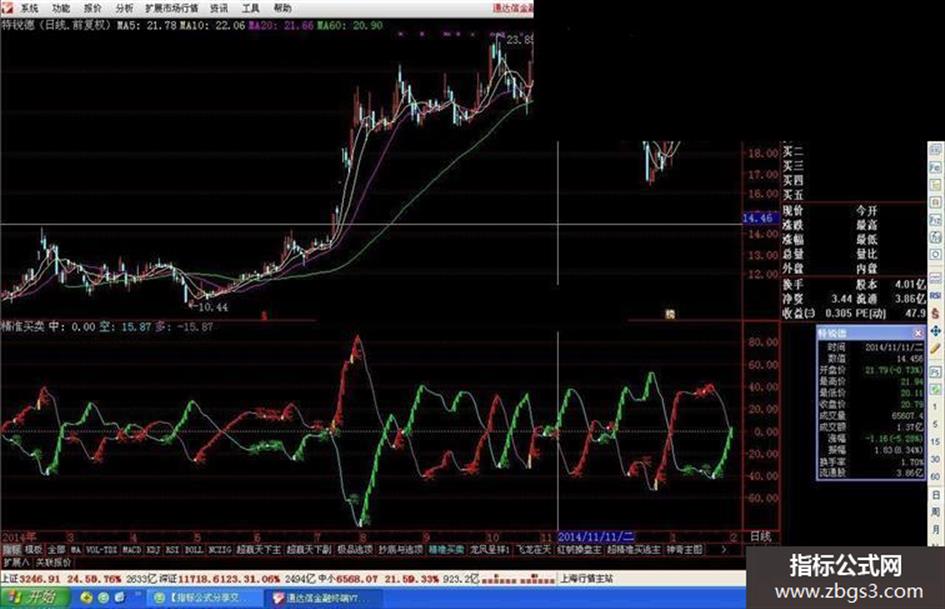Select the 抄底与逃顶 indicator tab

pyautogui.click(x=400, y=549)
